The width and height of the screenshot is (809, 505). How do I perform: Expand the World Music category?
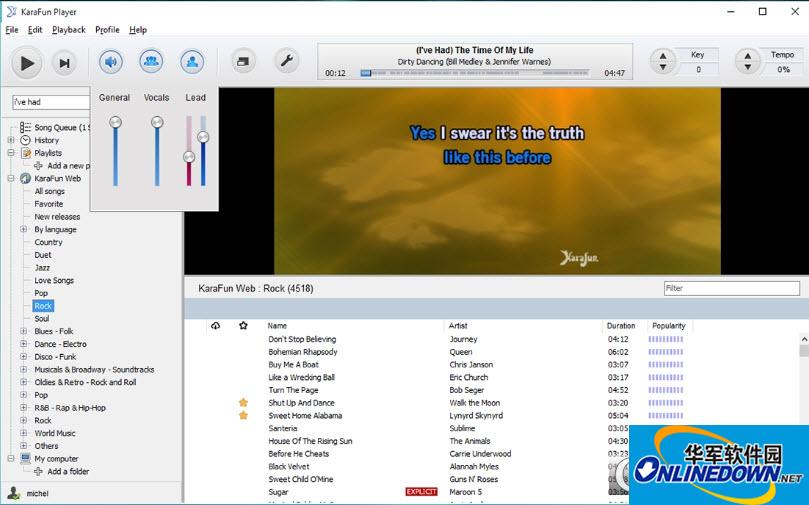click(24, 433)
